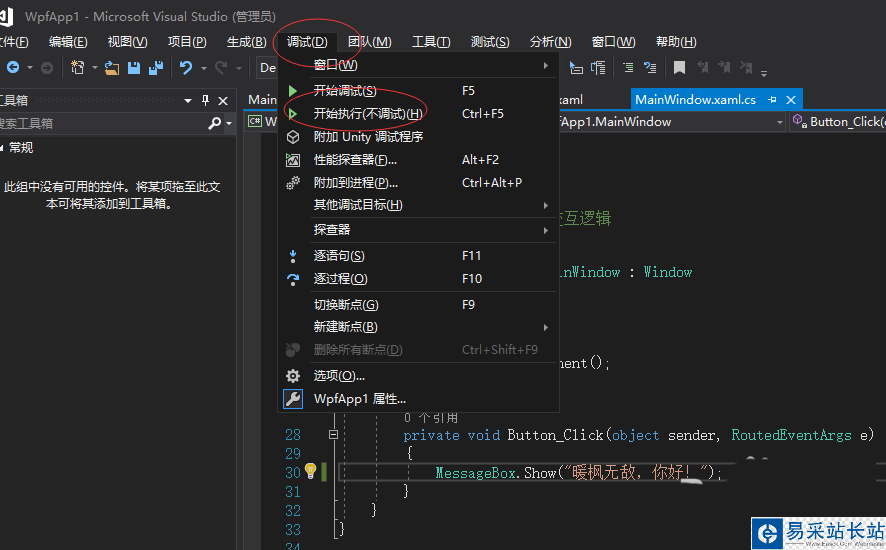Open the toolbox window options dropdown arrow
Viewport: 886px width, 550px height.
[188, 101]
